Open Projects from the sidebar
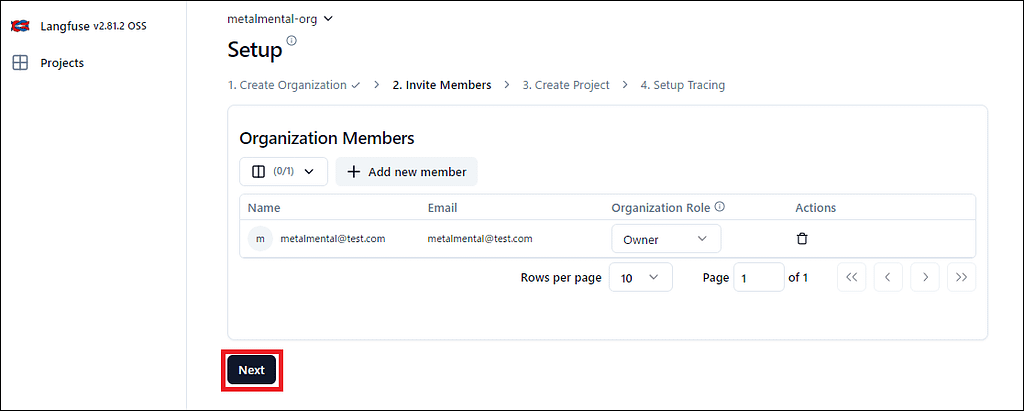This screenshot has width=1024, height=411. [61, 63]
